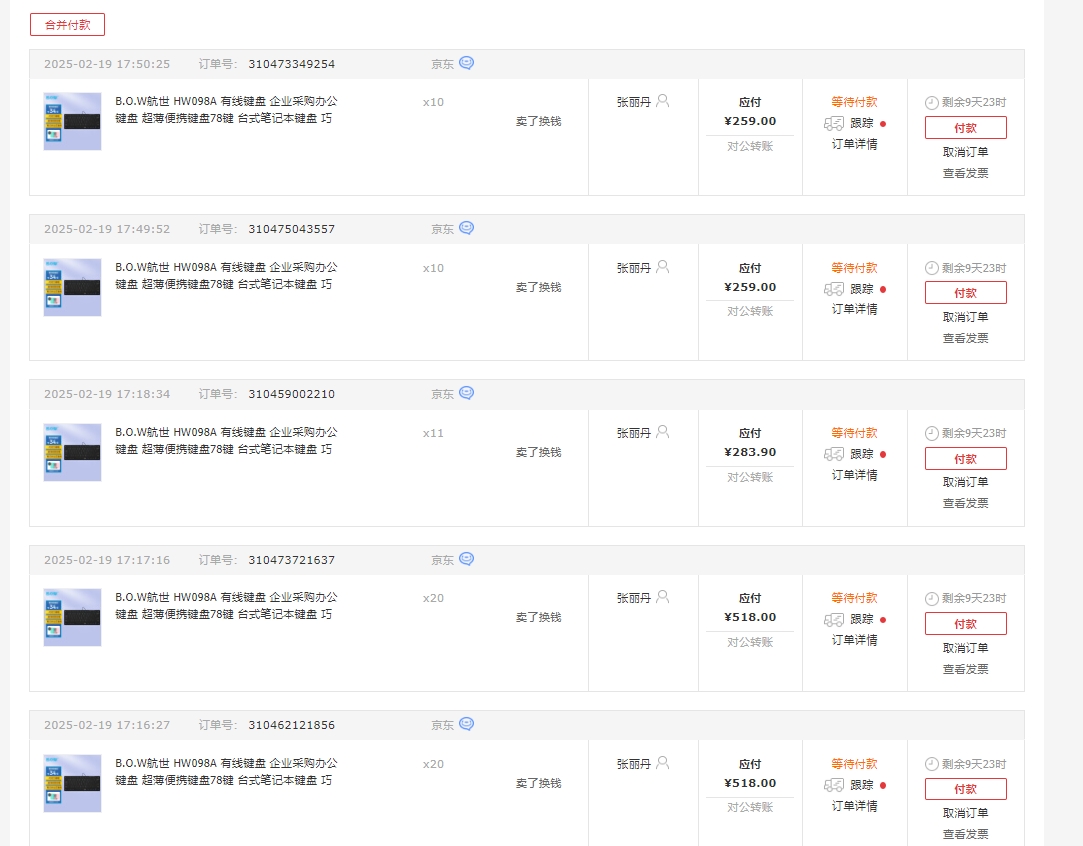Click remaining-time clock icon for order 310473349254
The width and height of the screenshot is (1083, 846).
coord(932,103)
